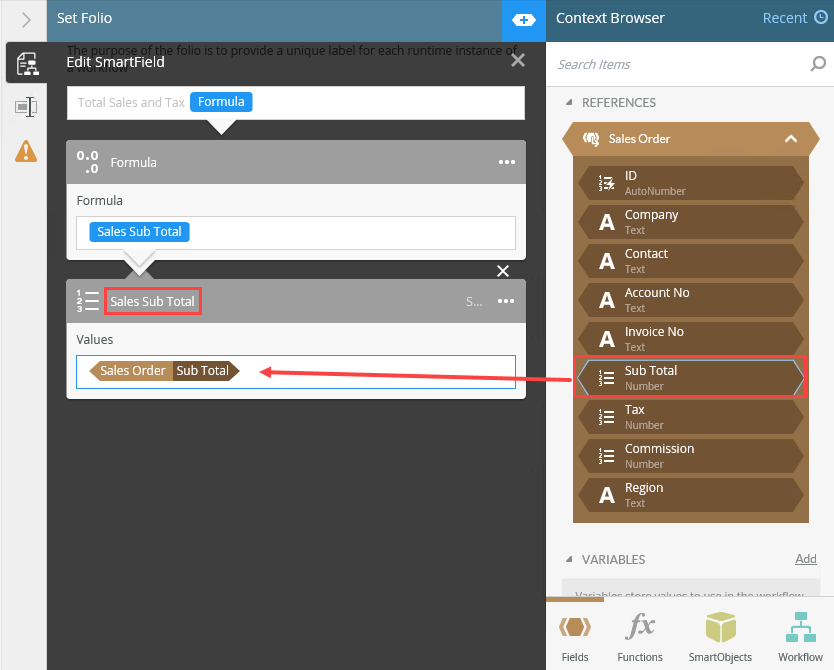Click Add link next to VARIABLES
Viewport: 834px width, 670px height.
(805, 559)
